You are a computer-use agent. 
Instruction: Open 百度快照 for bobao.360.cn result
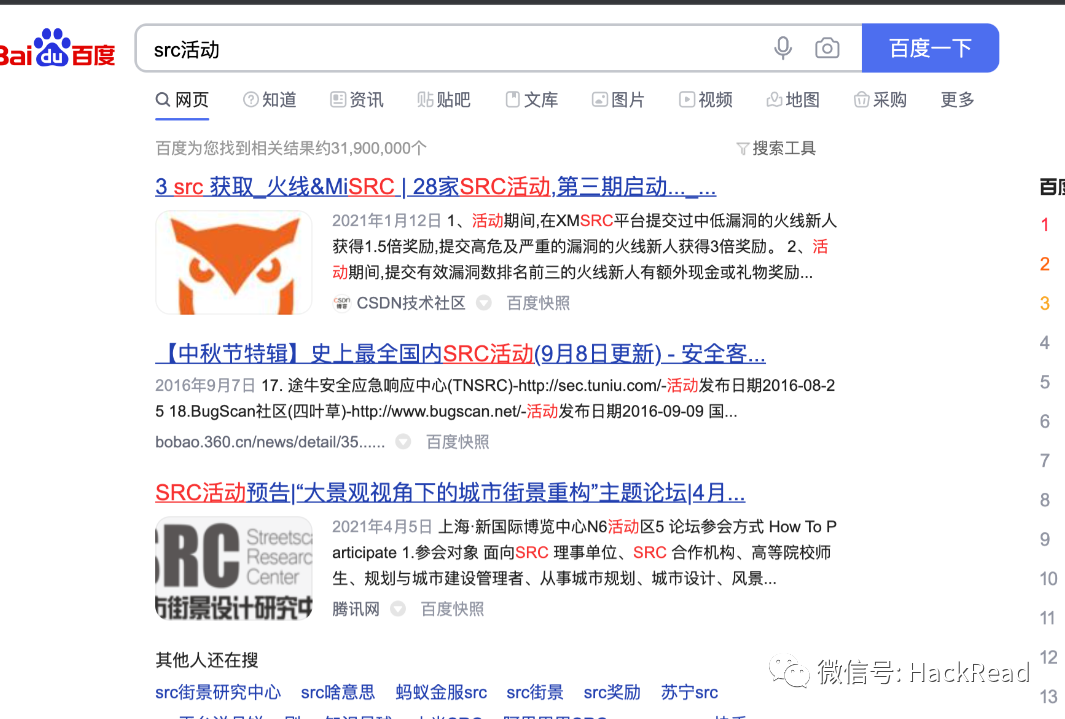(x=457, y=442)
